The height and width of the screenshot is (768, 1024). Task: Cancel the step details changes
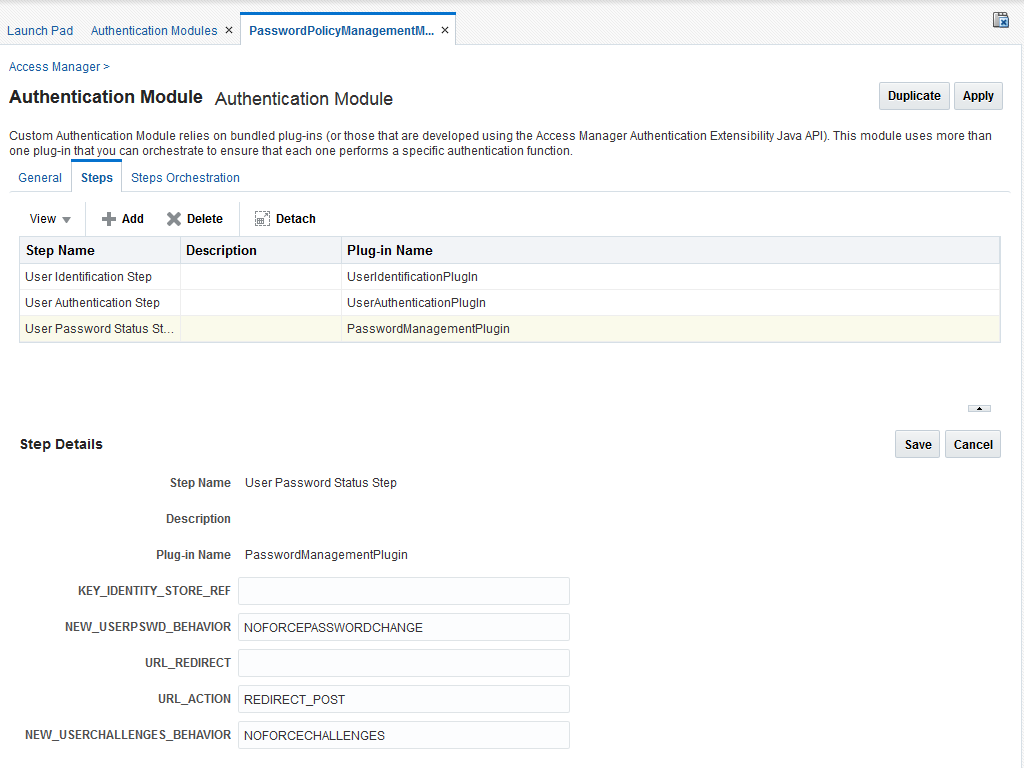972,444
